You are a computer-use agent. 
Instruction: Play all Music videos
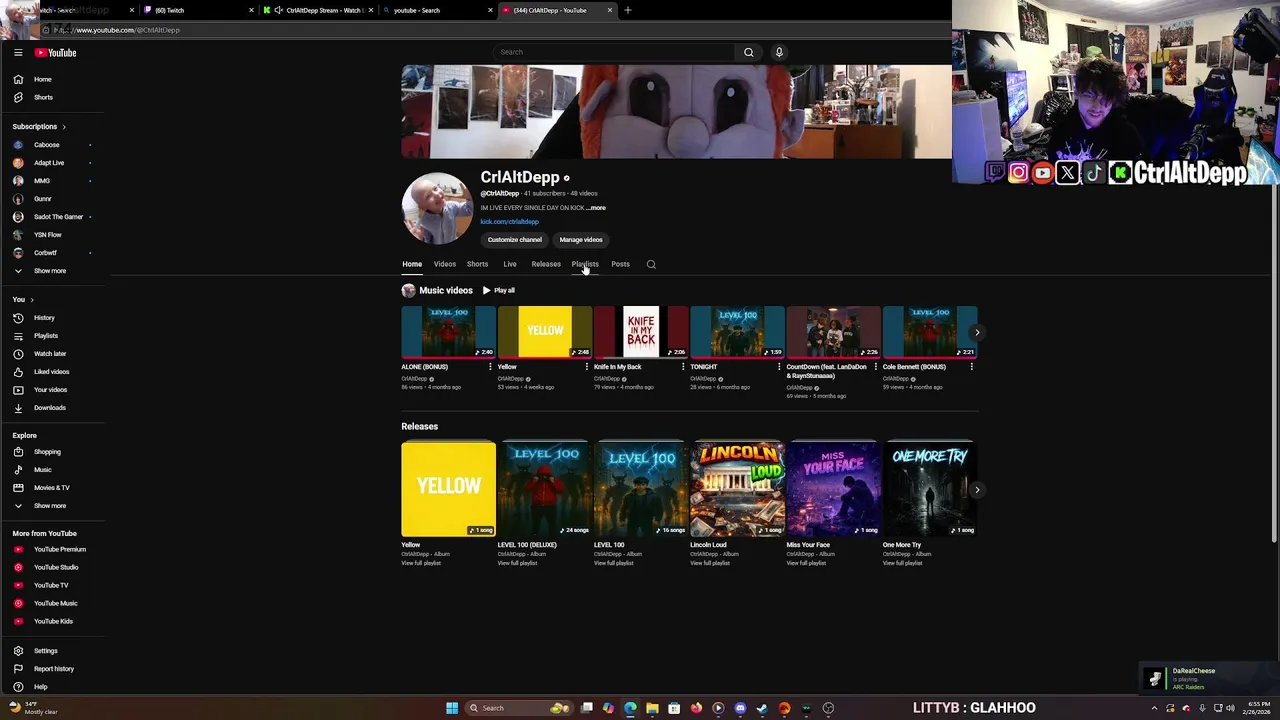498,291
